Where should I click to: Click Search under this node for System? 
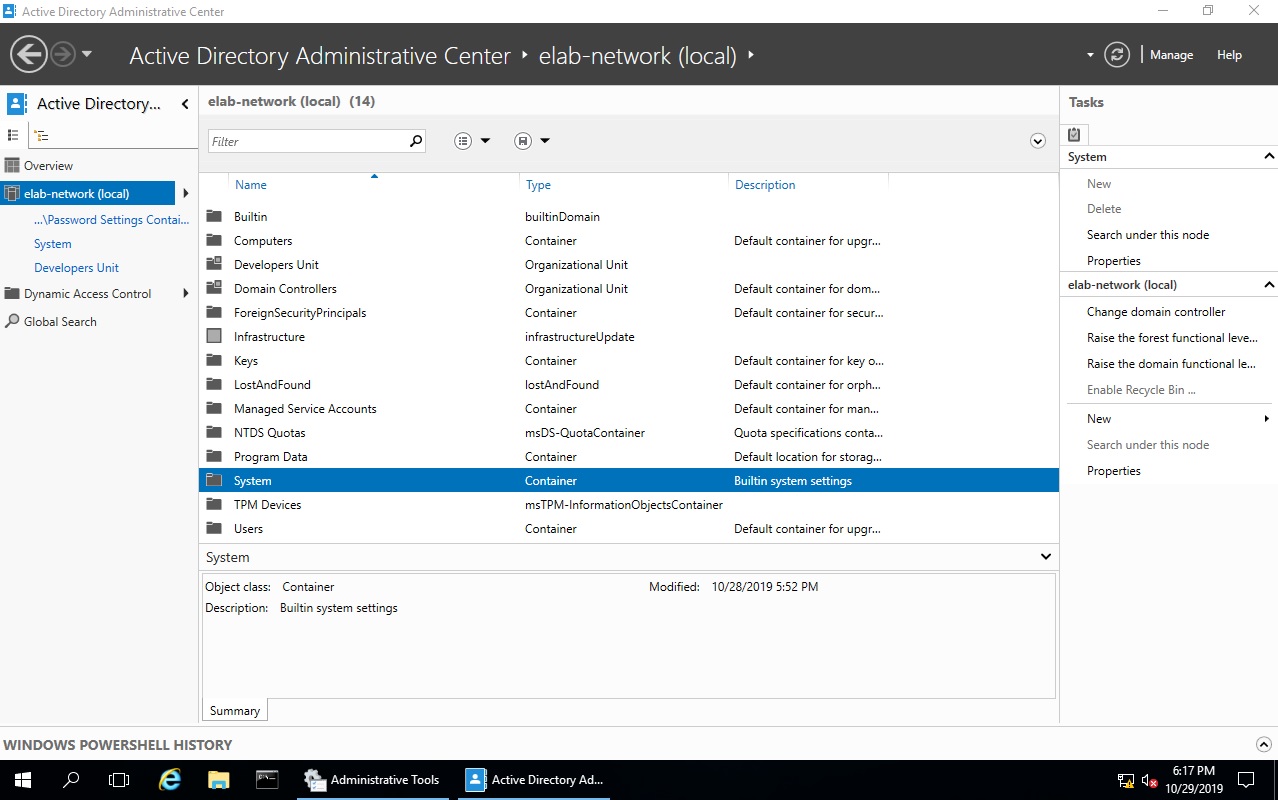click(x=1148, y=235)
